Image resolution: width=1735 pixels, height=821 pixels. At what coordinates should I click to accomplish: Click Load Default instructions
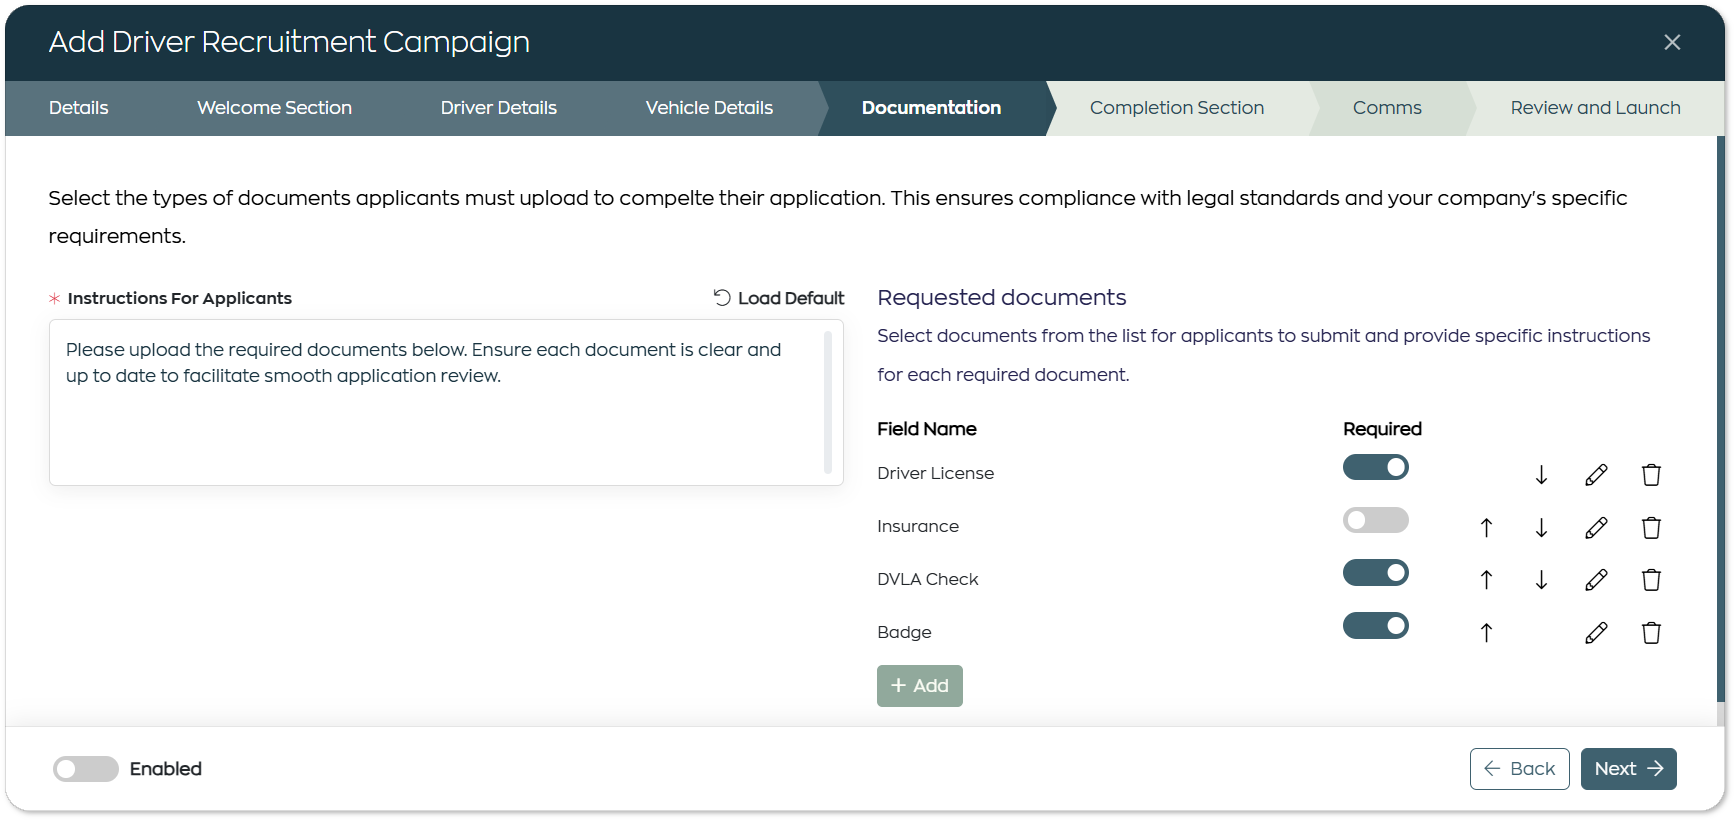[779, 298]
